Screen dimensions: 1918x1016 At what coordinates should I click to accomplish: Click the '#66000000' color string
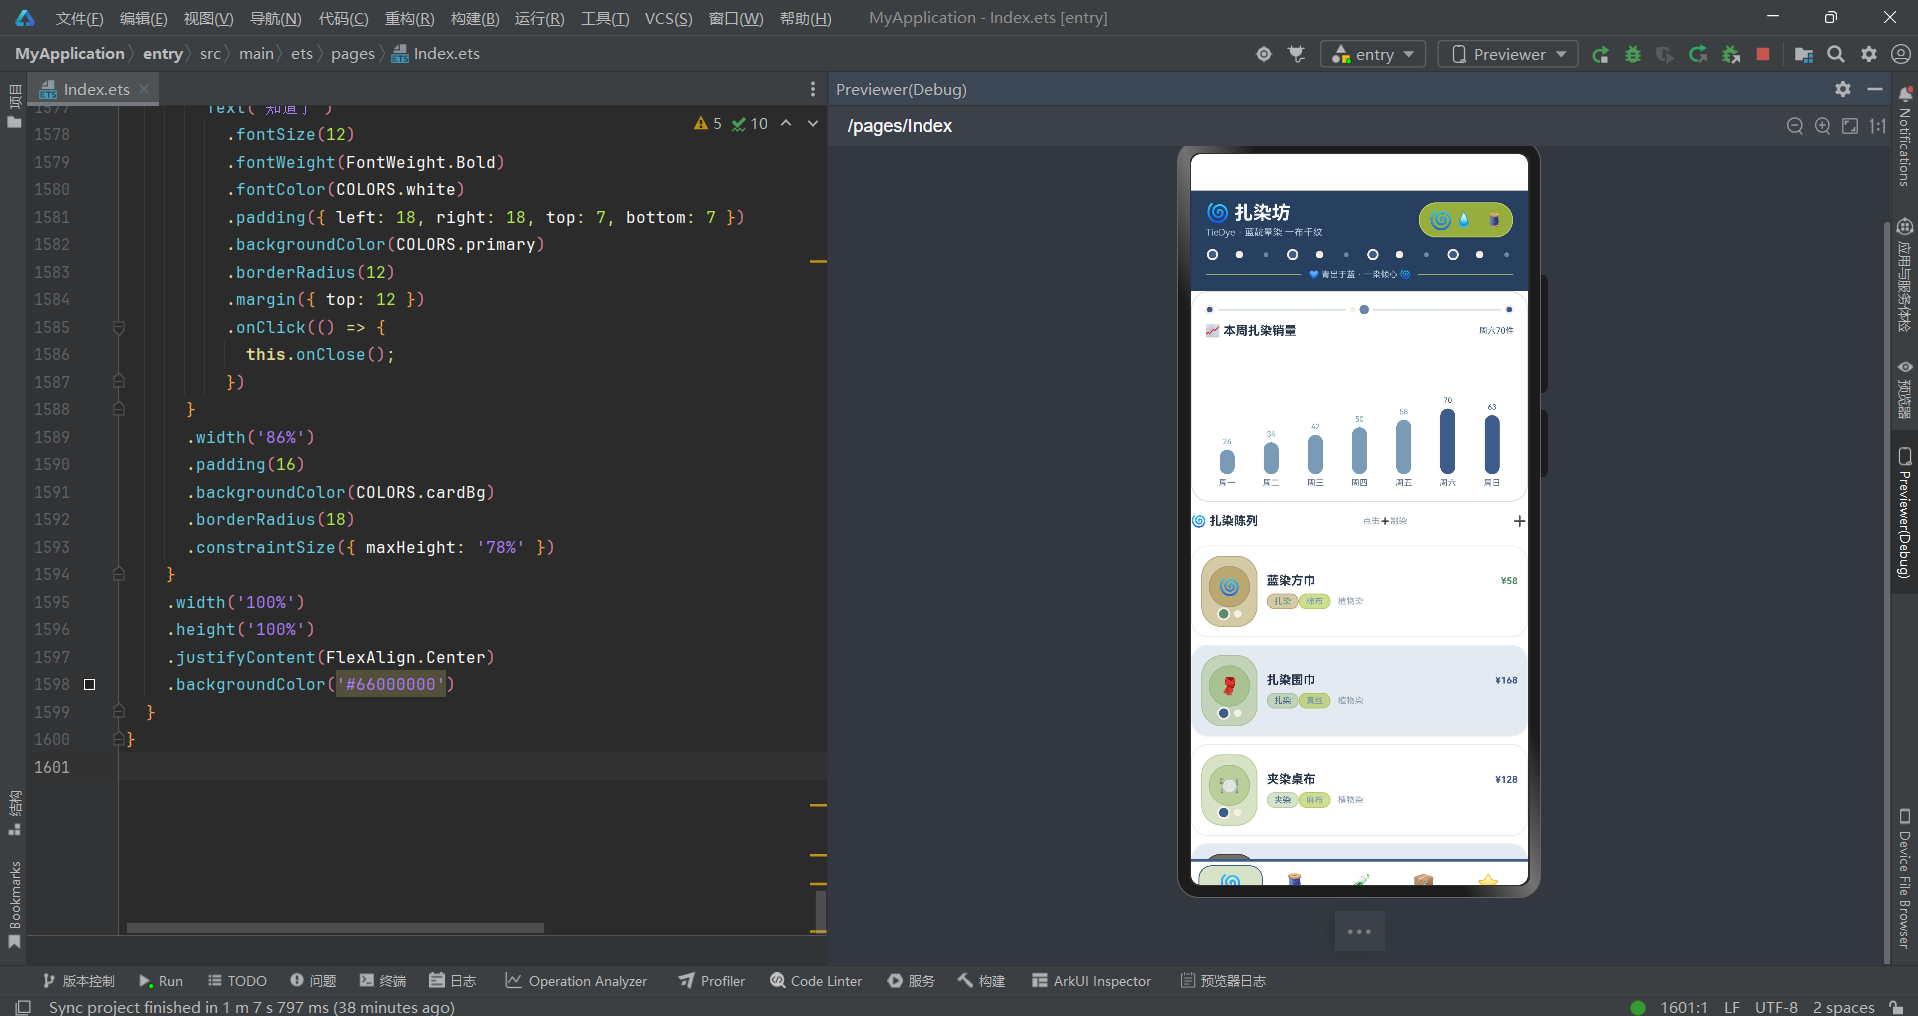(391, 684)
